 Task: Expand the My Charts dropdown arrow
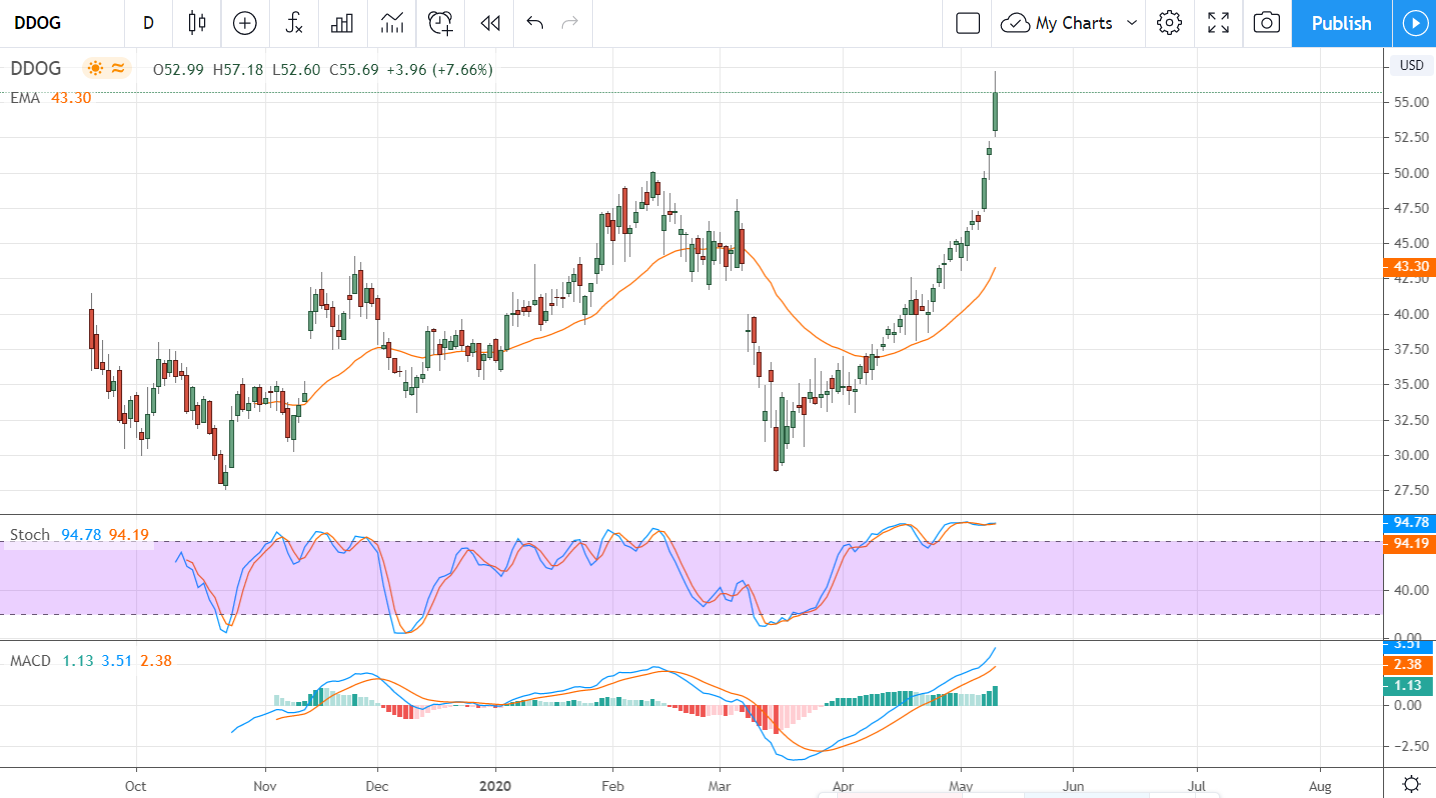[x=1132, y=23]
